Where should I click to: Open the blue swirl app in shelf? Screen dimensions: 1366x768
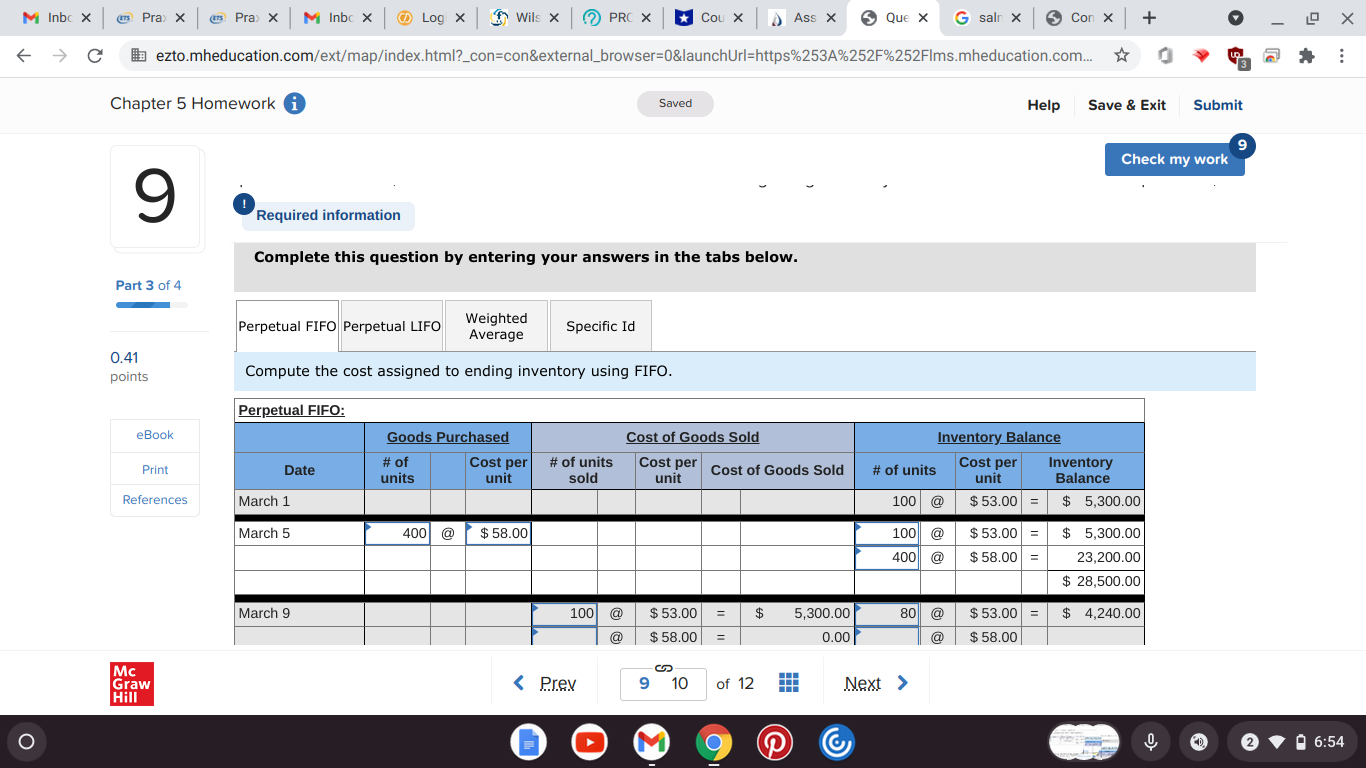[836, 742]
